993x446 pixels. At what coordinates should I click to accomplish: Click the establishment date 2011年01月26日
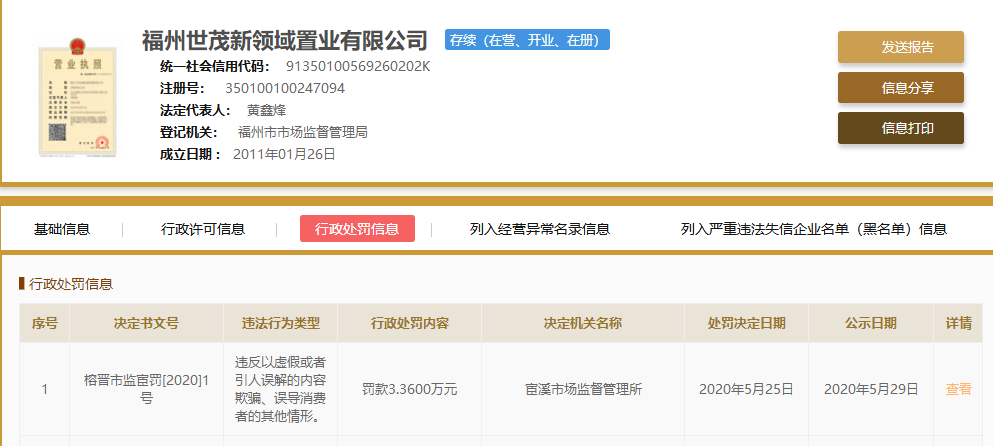(284, 154)
